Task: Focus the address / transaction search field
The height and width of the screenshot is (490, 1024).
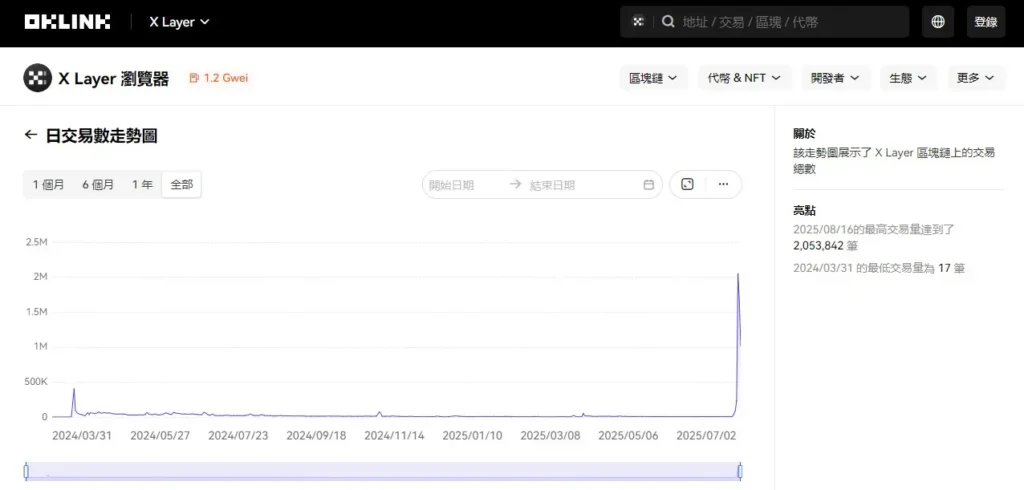Action: coord(765,22)
